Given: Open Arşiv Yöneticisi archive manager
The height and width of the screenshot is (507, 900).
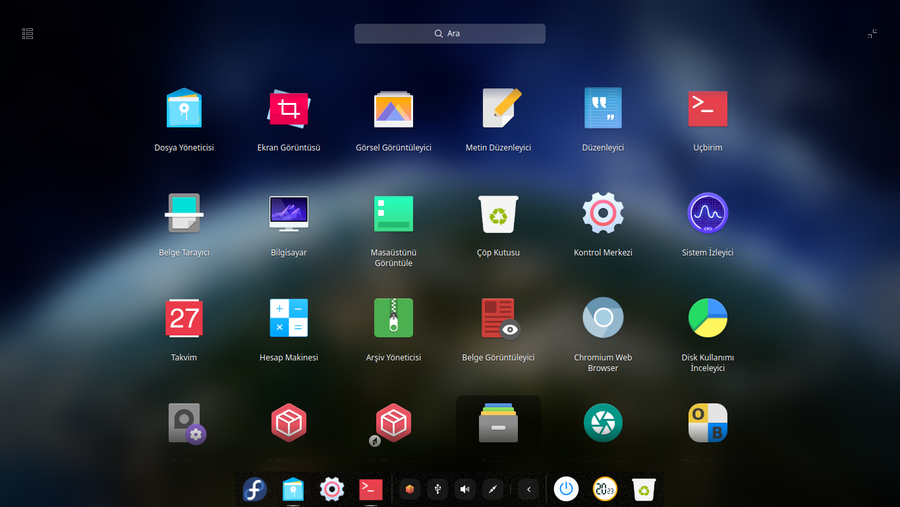Looking at the screenshot, I should click(x=393, y=318).
